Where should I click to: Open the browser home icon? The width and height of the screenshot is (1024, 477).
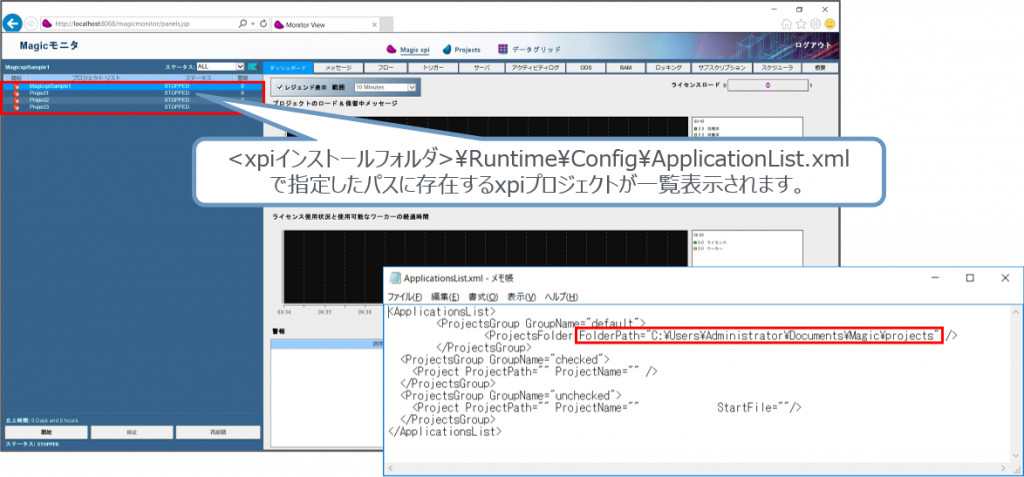pyautogui.click(x=787, y=23)
